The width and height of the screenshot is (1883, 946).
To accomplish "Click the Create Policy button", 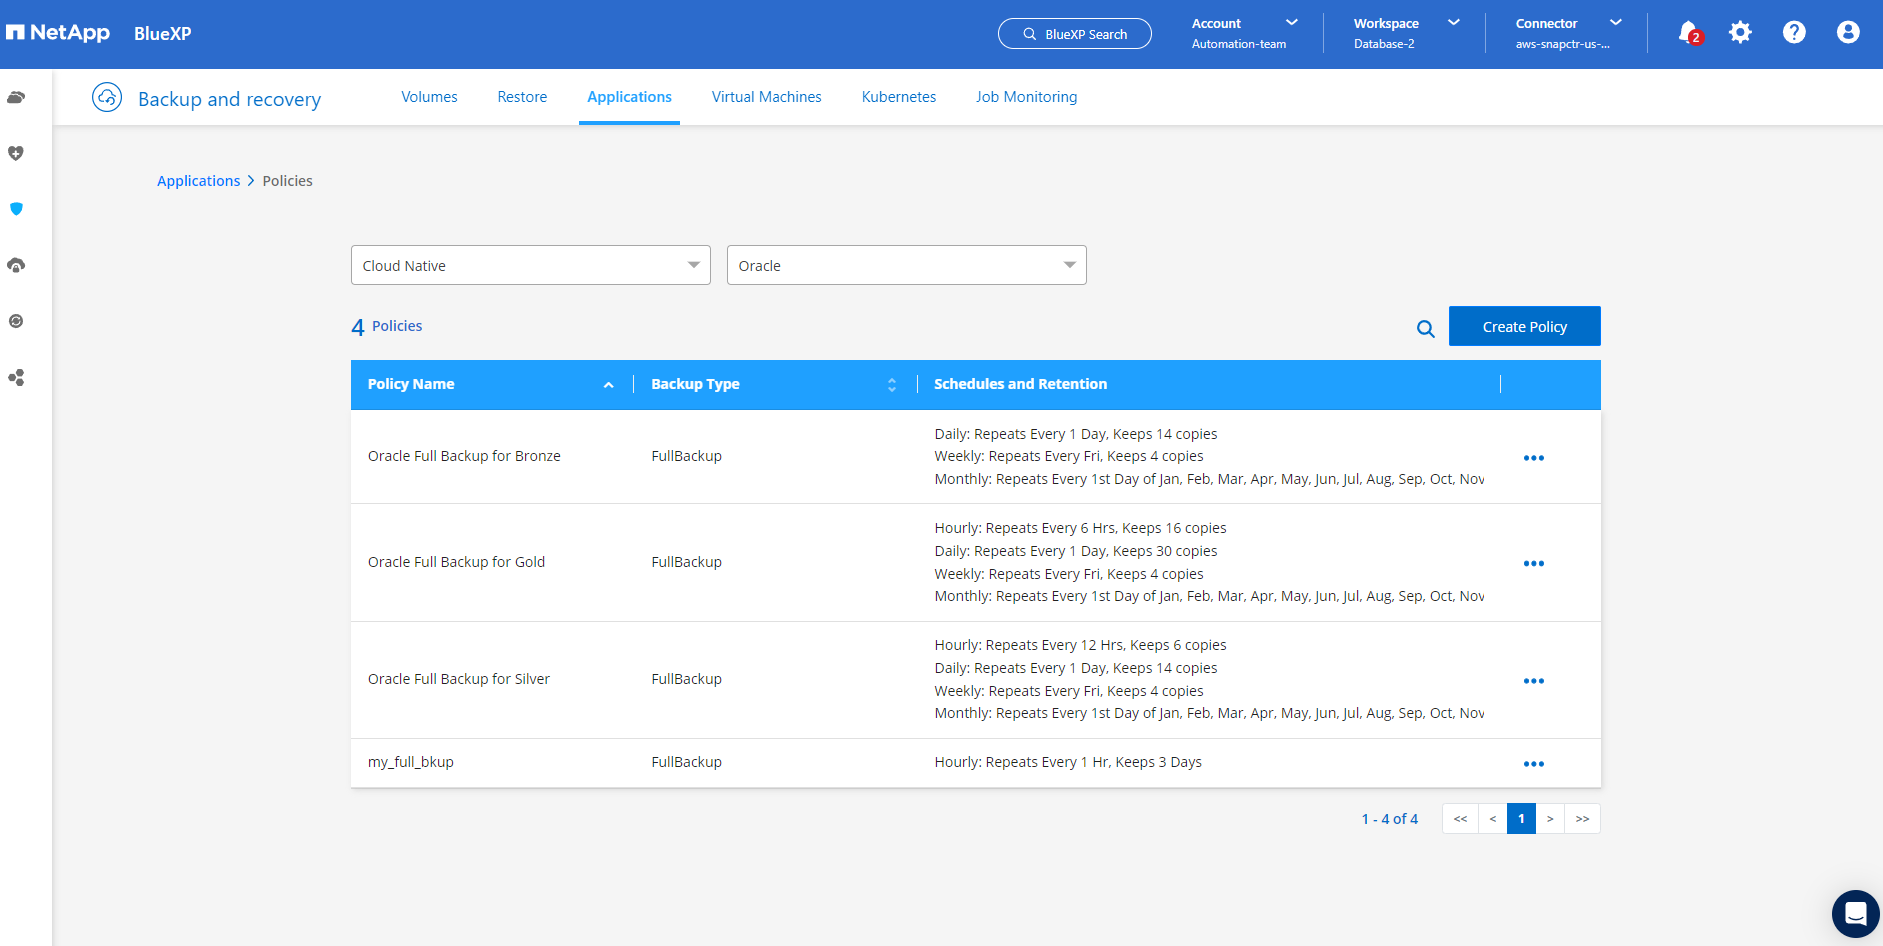I will pos(1524,327).
